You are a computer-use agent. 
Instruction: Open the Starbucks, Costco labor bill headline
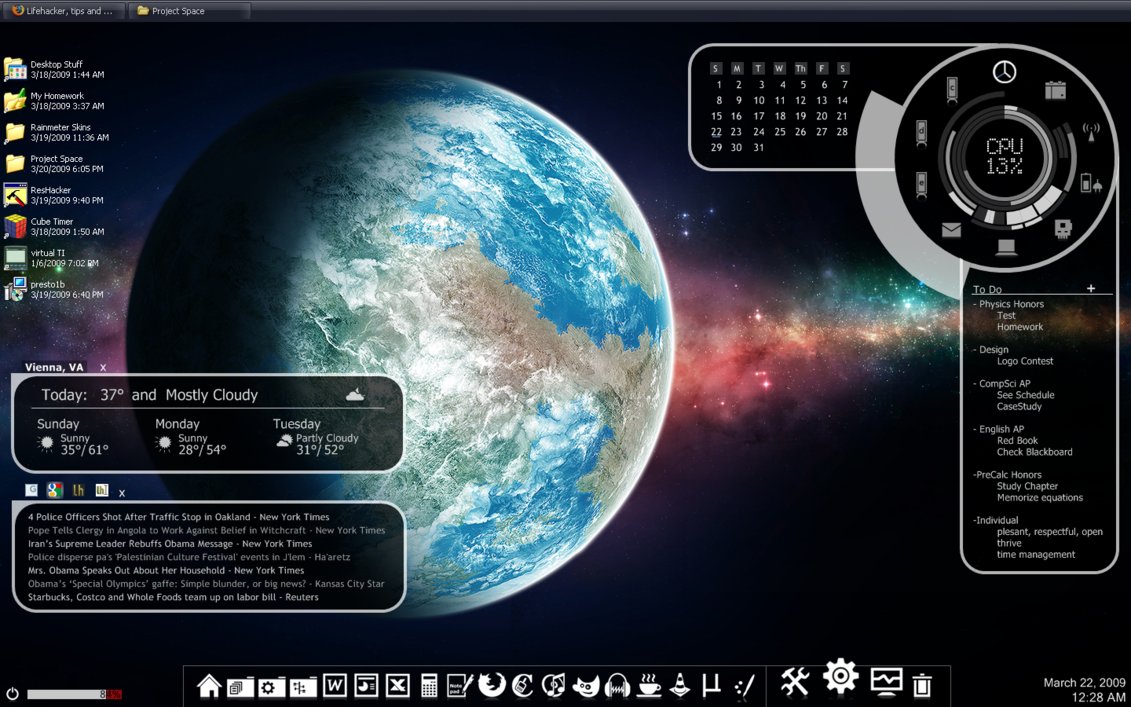pos(173,597)
